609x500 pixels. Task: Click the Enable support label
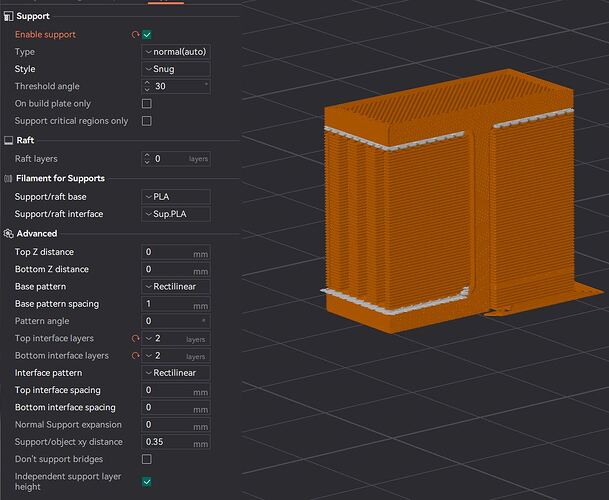[x=45, y=35]
